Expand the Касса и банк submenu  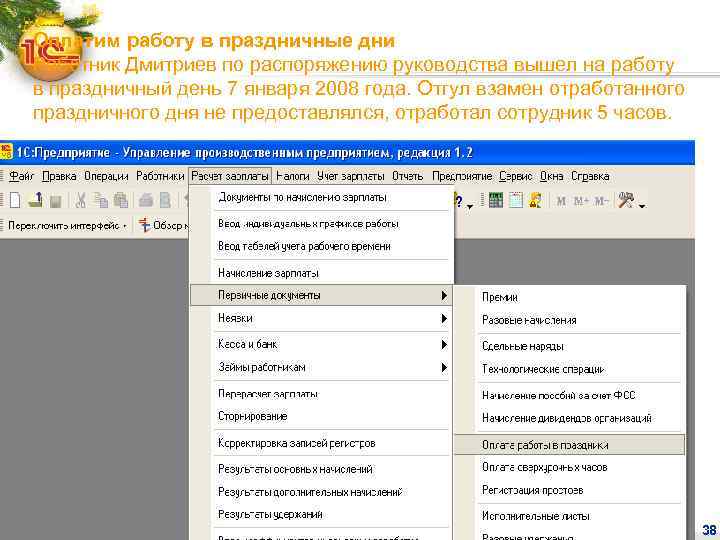[x=320, y=344]
